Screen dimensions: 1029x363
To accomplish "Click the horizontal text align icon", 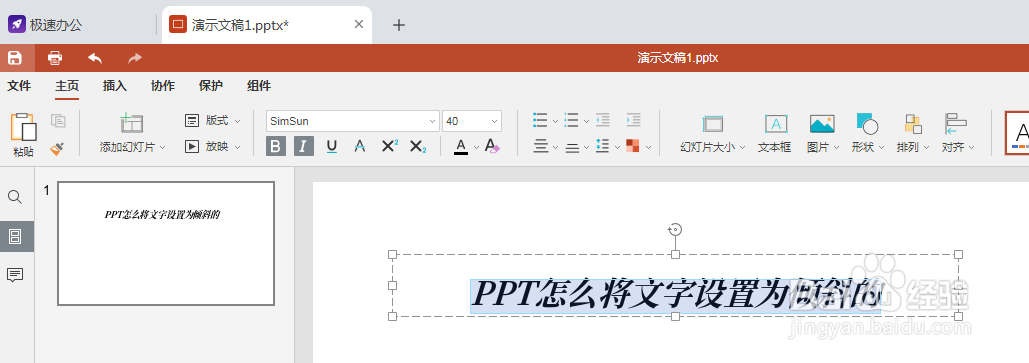I will pos(541,146).
